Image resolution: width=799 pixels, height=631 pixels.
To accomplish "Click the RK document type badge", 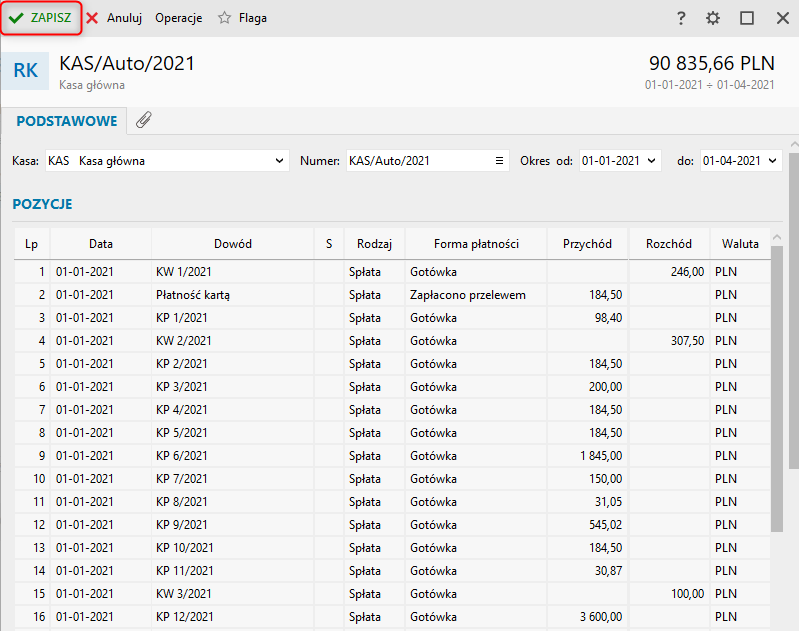I will pyautogui.click(x=25, y=70).
